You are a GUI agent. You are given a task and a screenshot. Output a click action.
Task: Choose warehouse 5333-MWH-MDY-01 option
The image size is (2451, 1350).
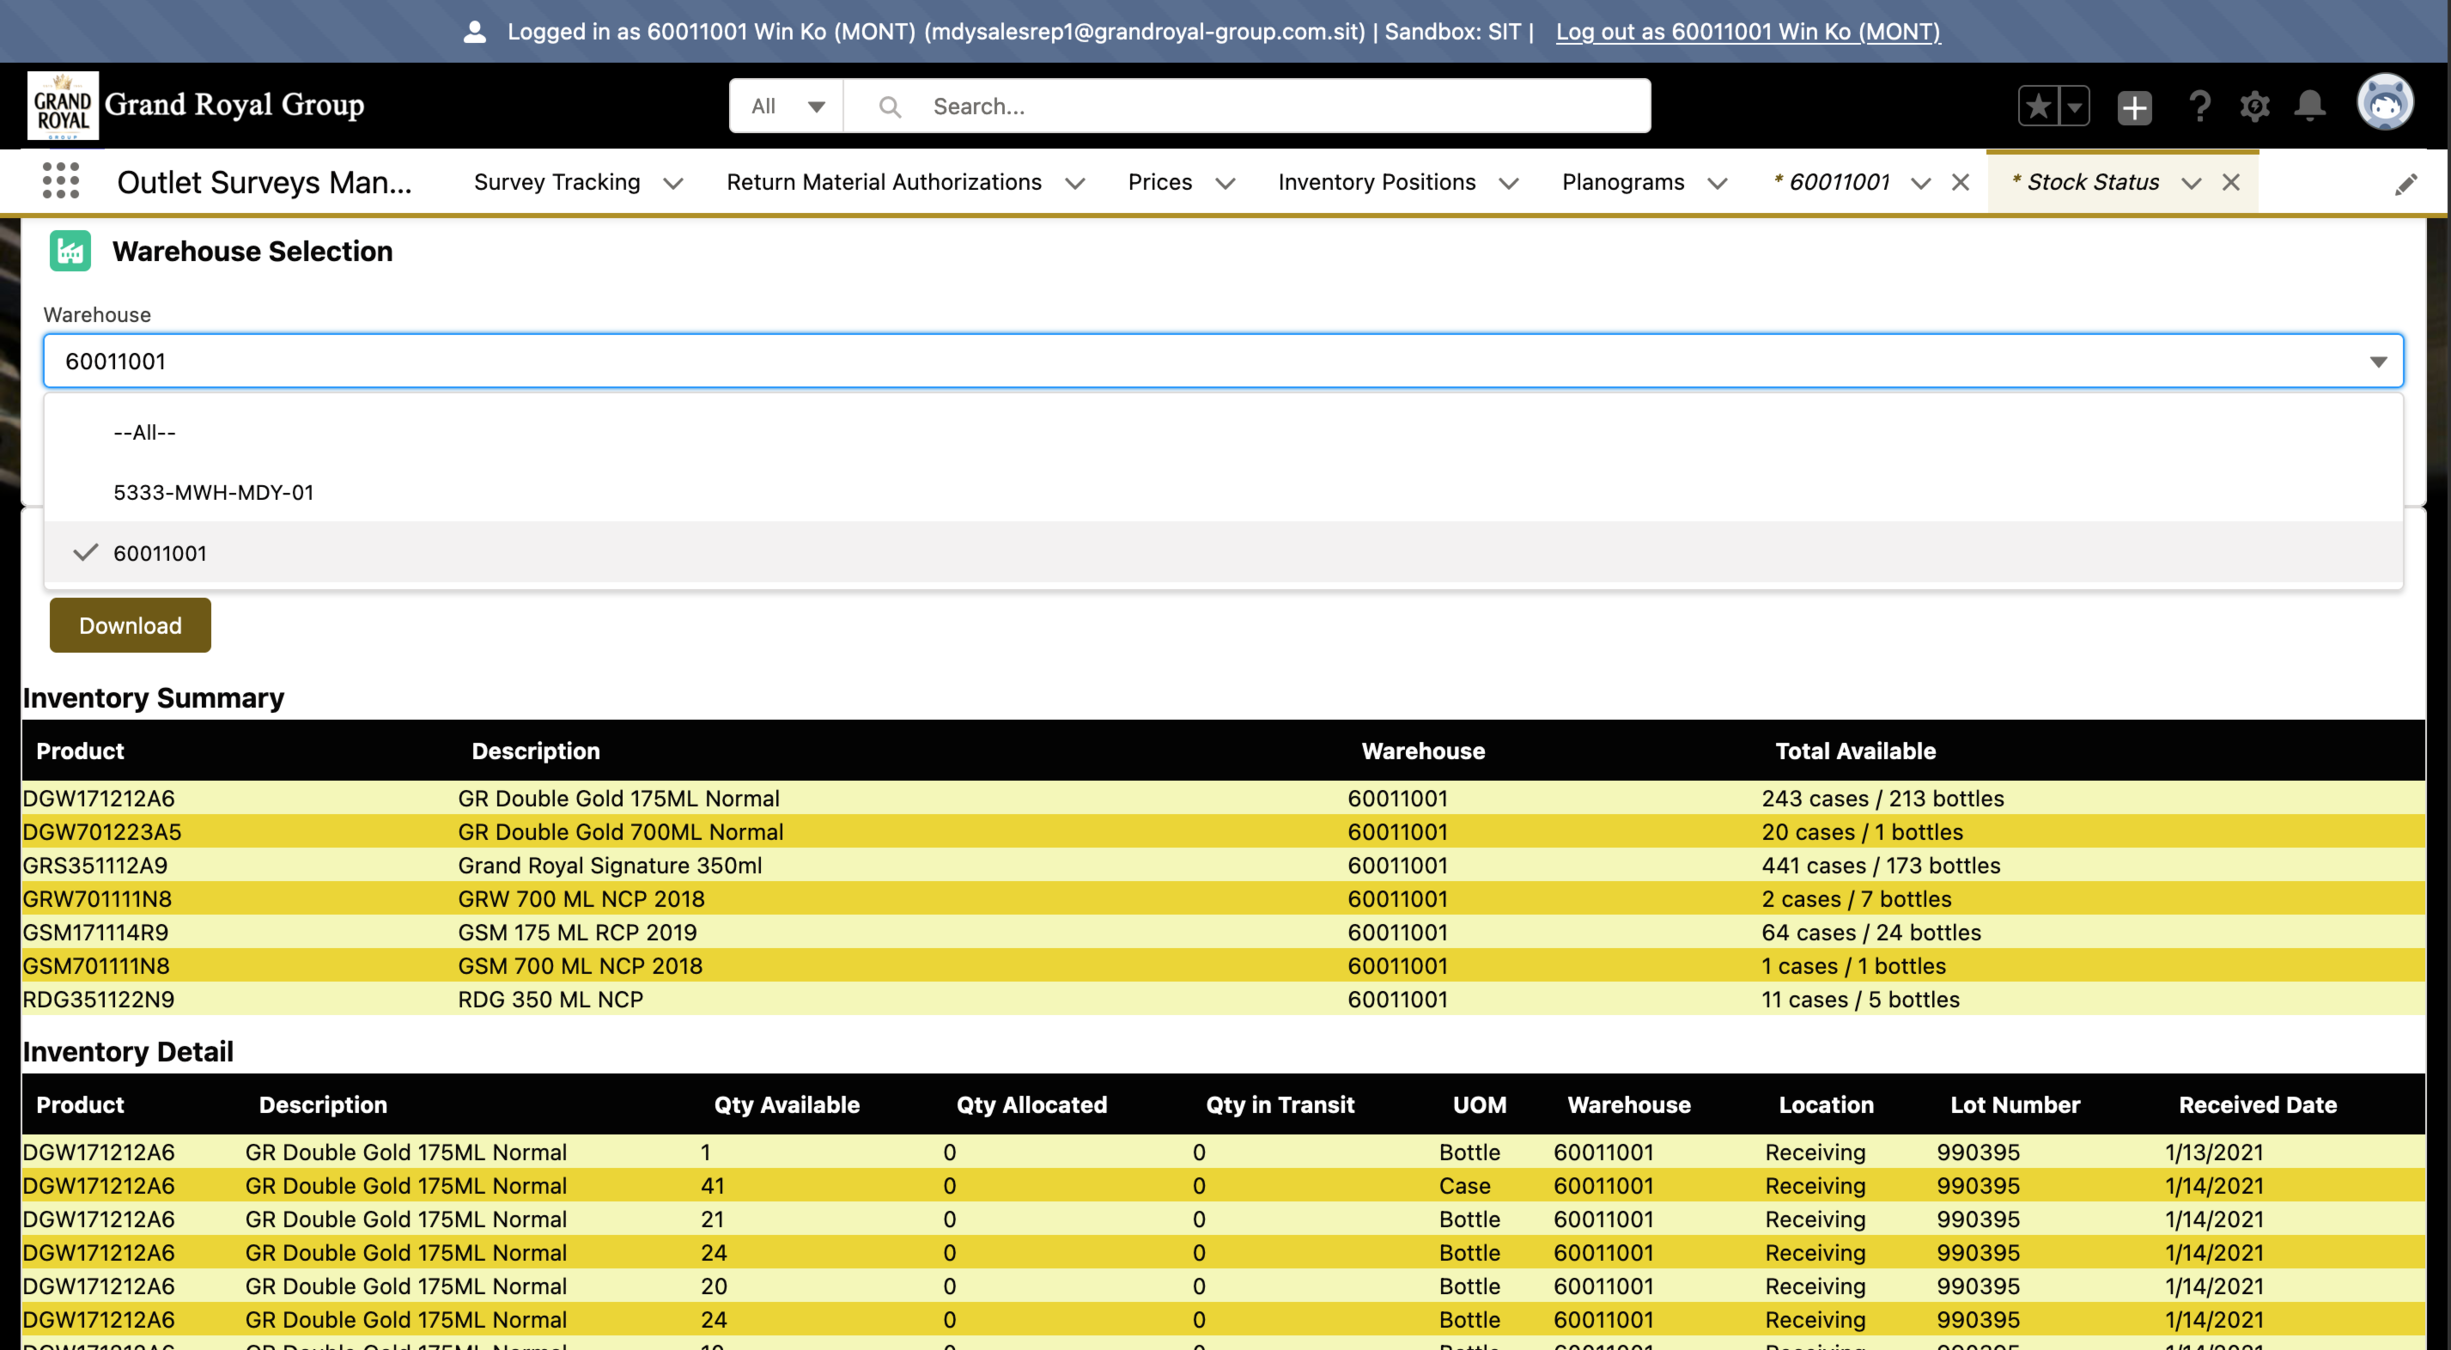pos(213,492)
